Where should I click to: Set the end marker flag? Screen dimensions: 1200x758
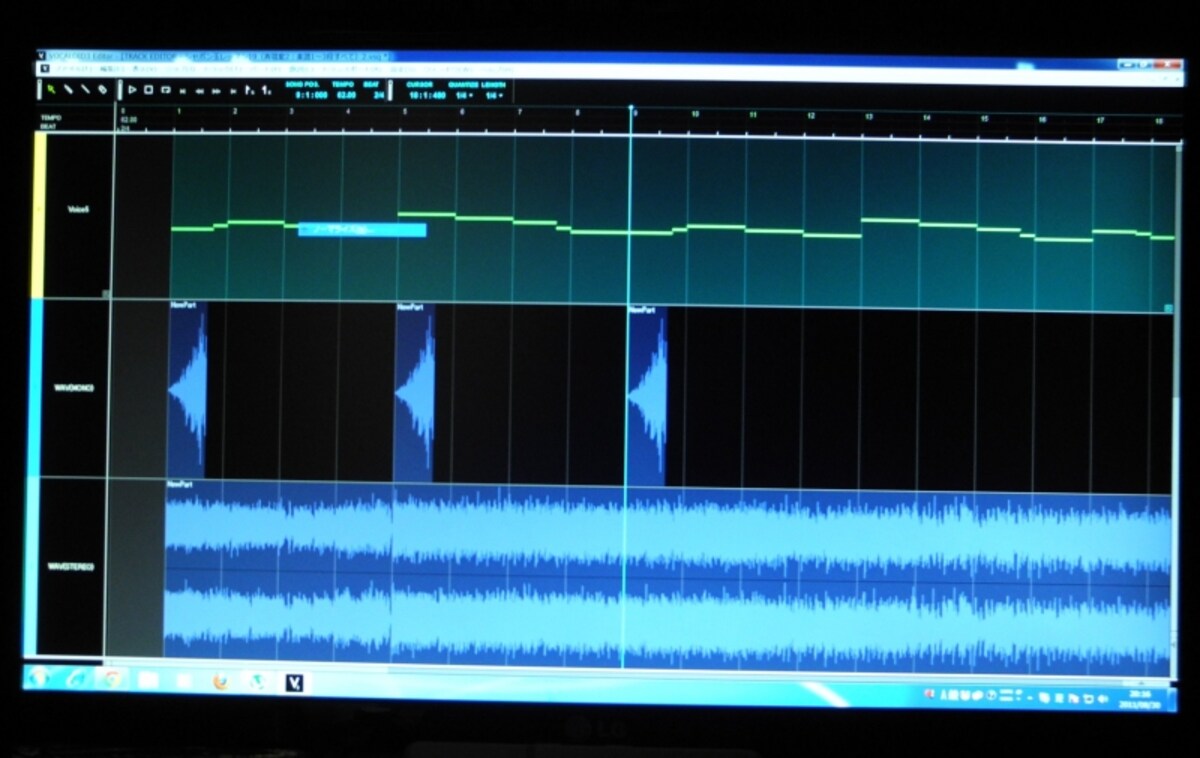(265, 91)
